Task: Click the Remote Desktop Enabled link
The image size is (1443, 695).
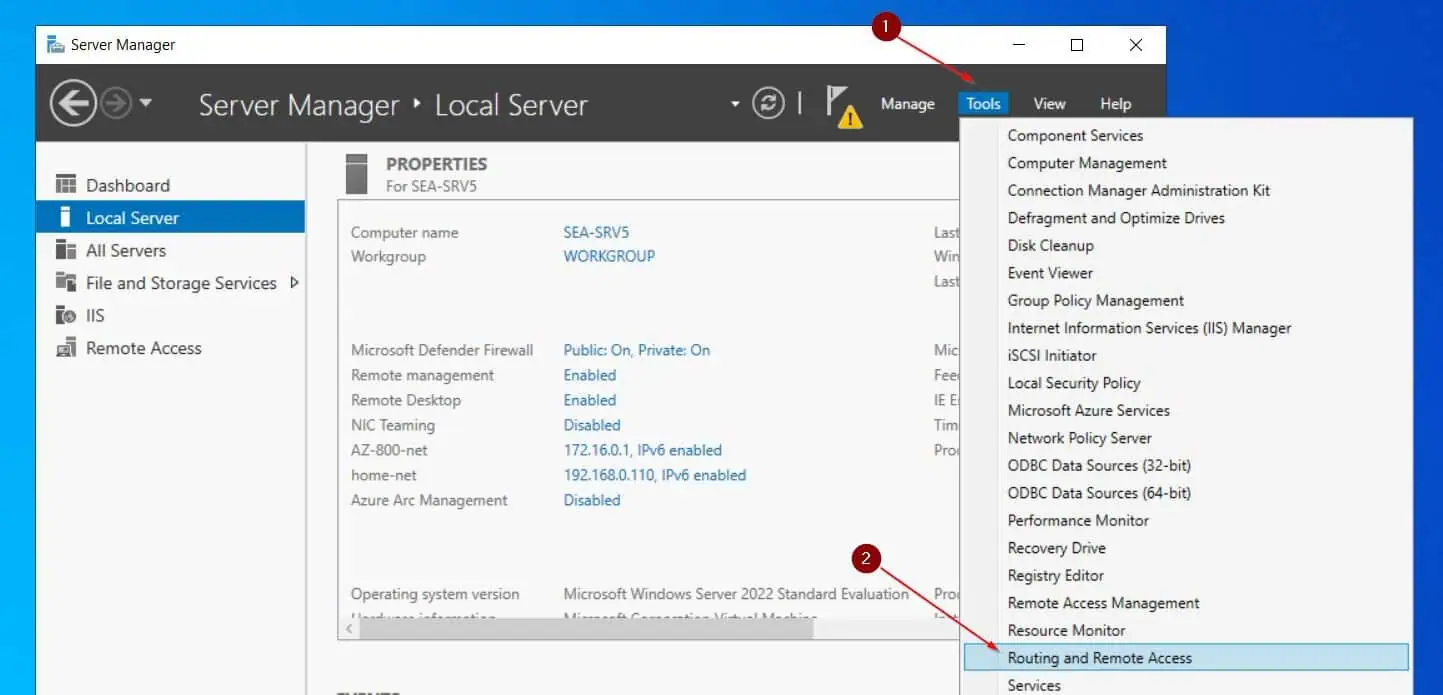Action: (x=590, y=400)
